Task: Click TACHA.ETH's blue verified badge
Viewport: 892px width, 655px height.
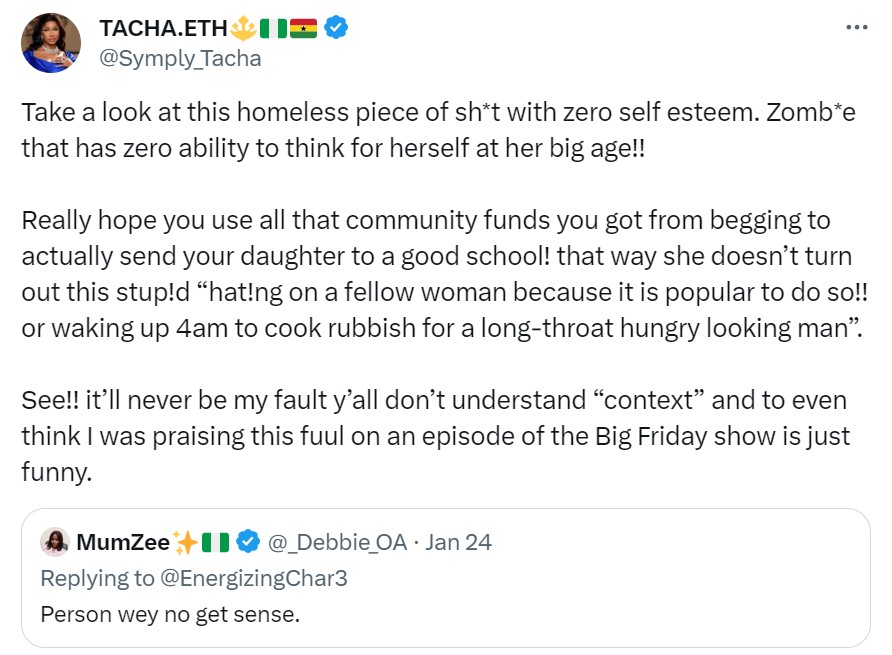Action: [x=337, y=29]
